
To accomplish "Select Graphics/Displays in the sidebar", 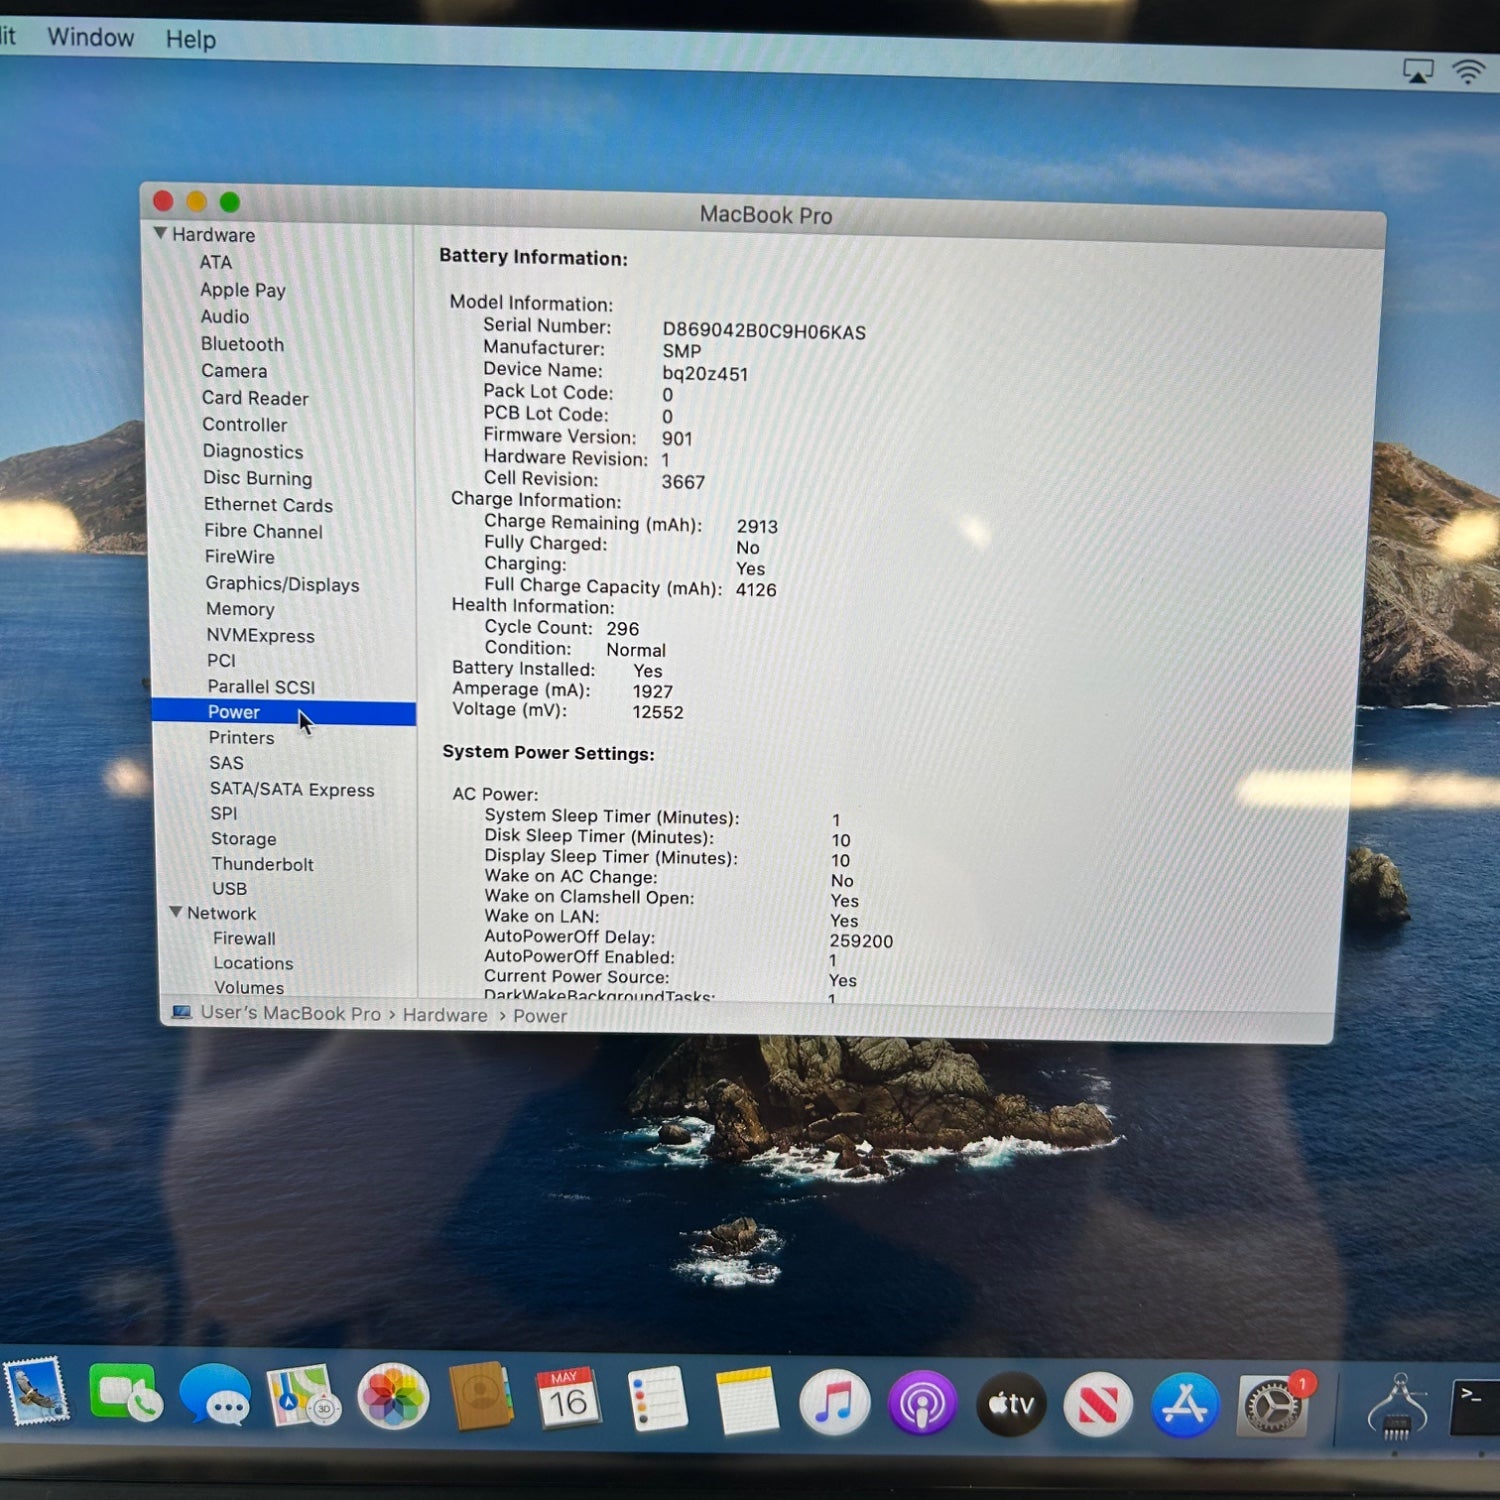I will (282, 584).
